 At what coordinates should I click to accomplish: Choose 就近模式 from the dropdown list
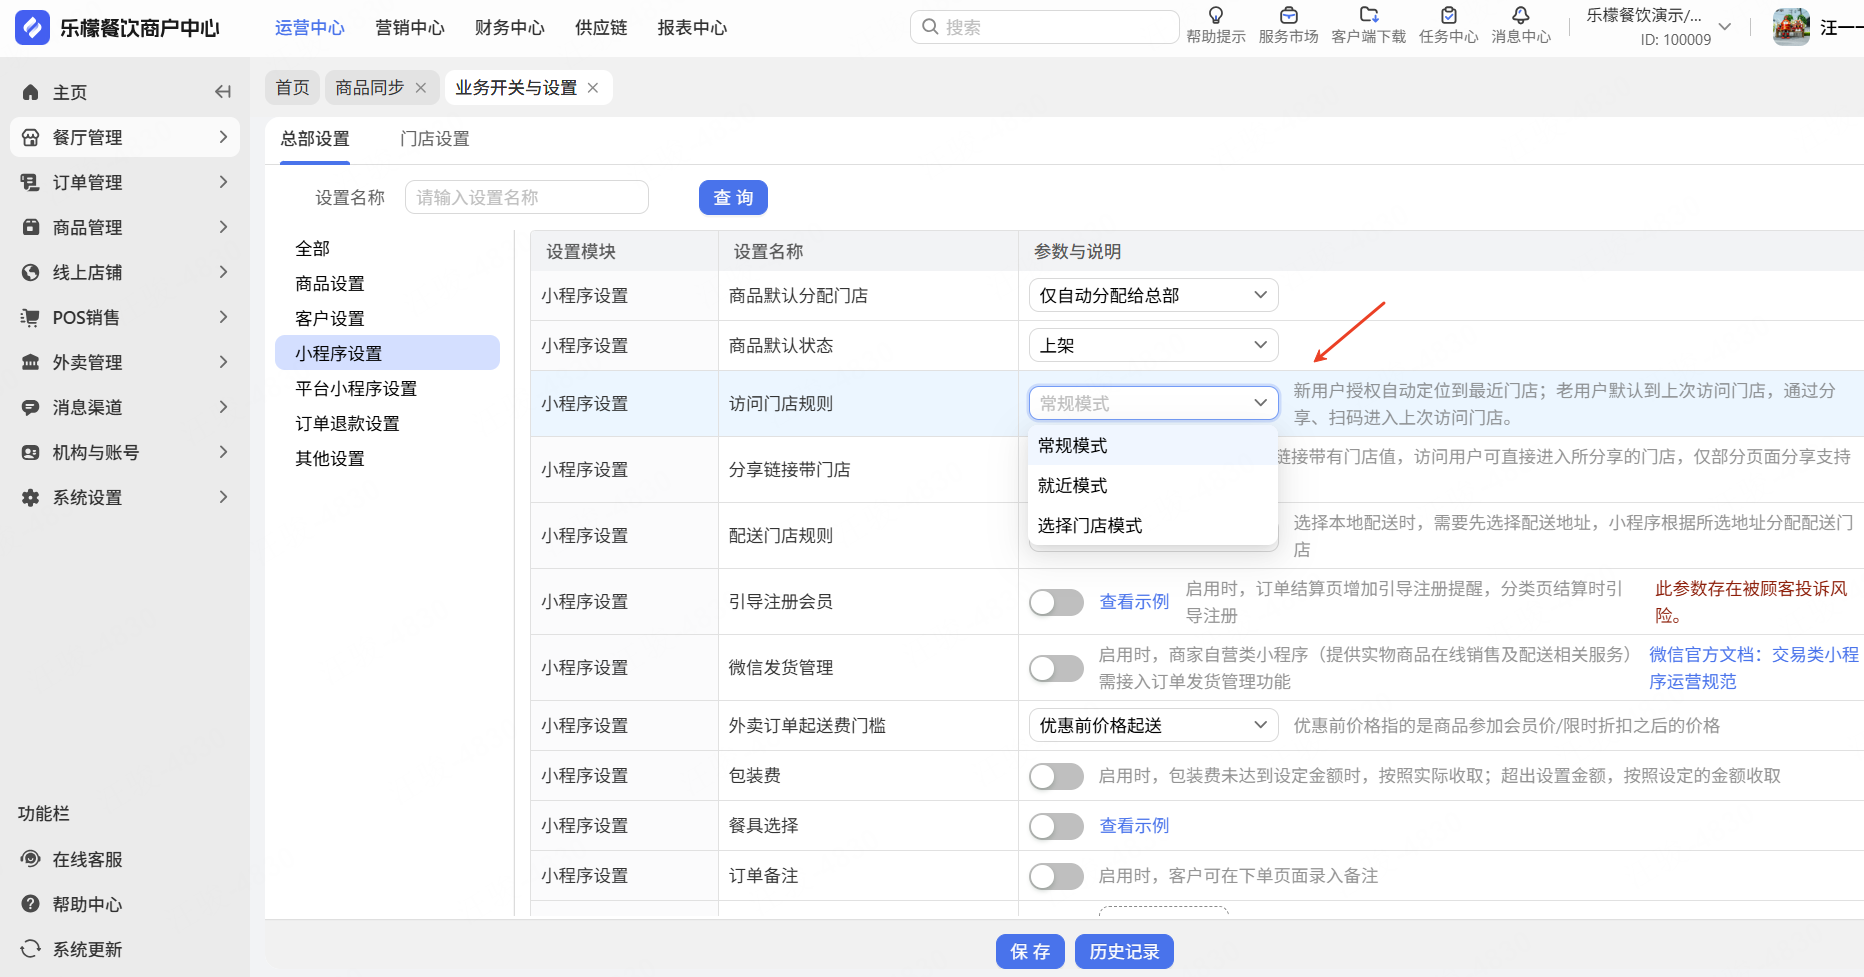pos(1073,486)
